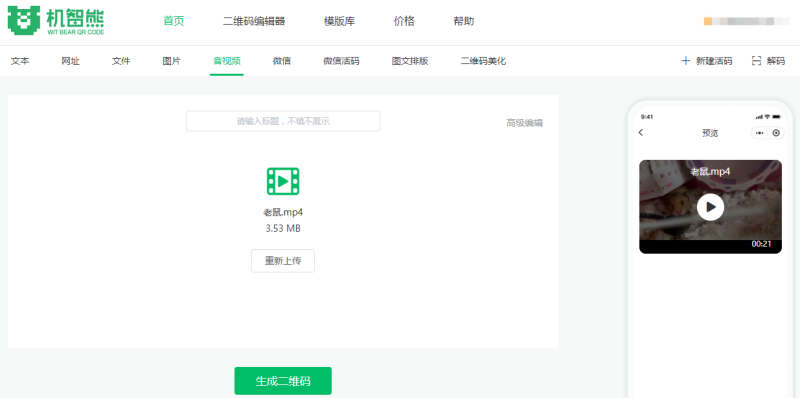The image size is (800, 398).
Task: Switch to the 图文排版 tab
Action: click(x=410, y=61)
